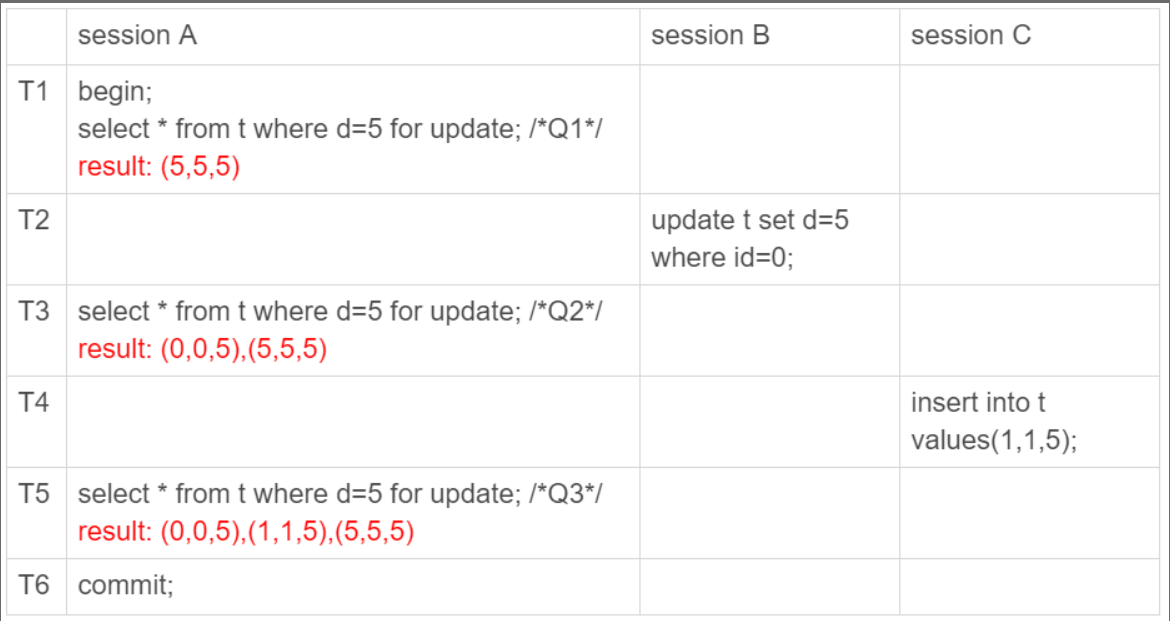Click the "session A" column header
Image resolution: width=1170 pixels, height=621 pixels.
tap(137, 36)
